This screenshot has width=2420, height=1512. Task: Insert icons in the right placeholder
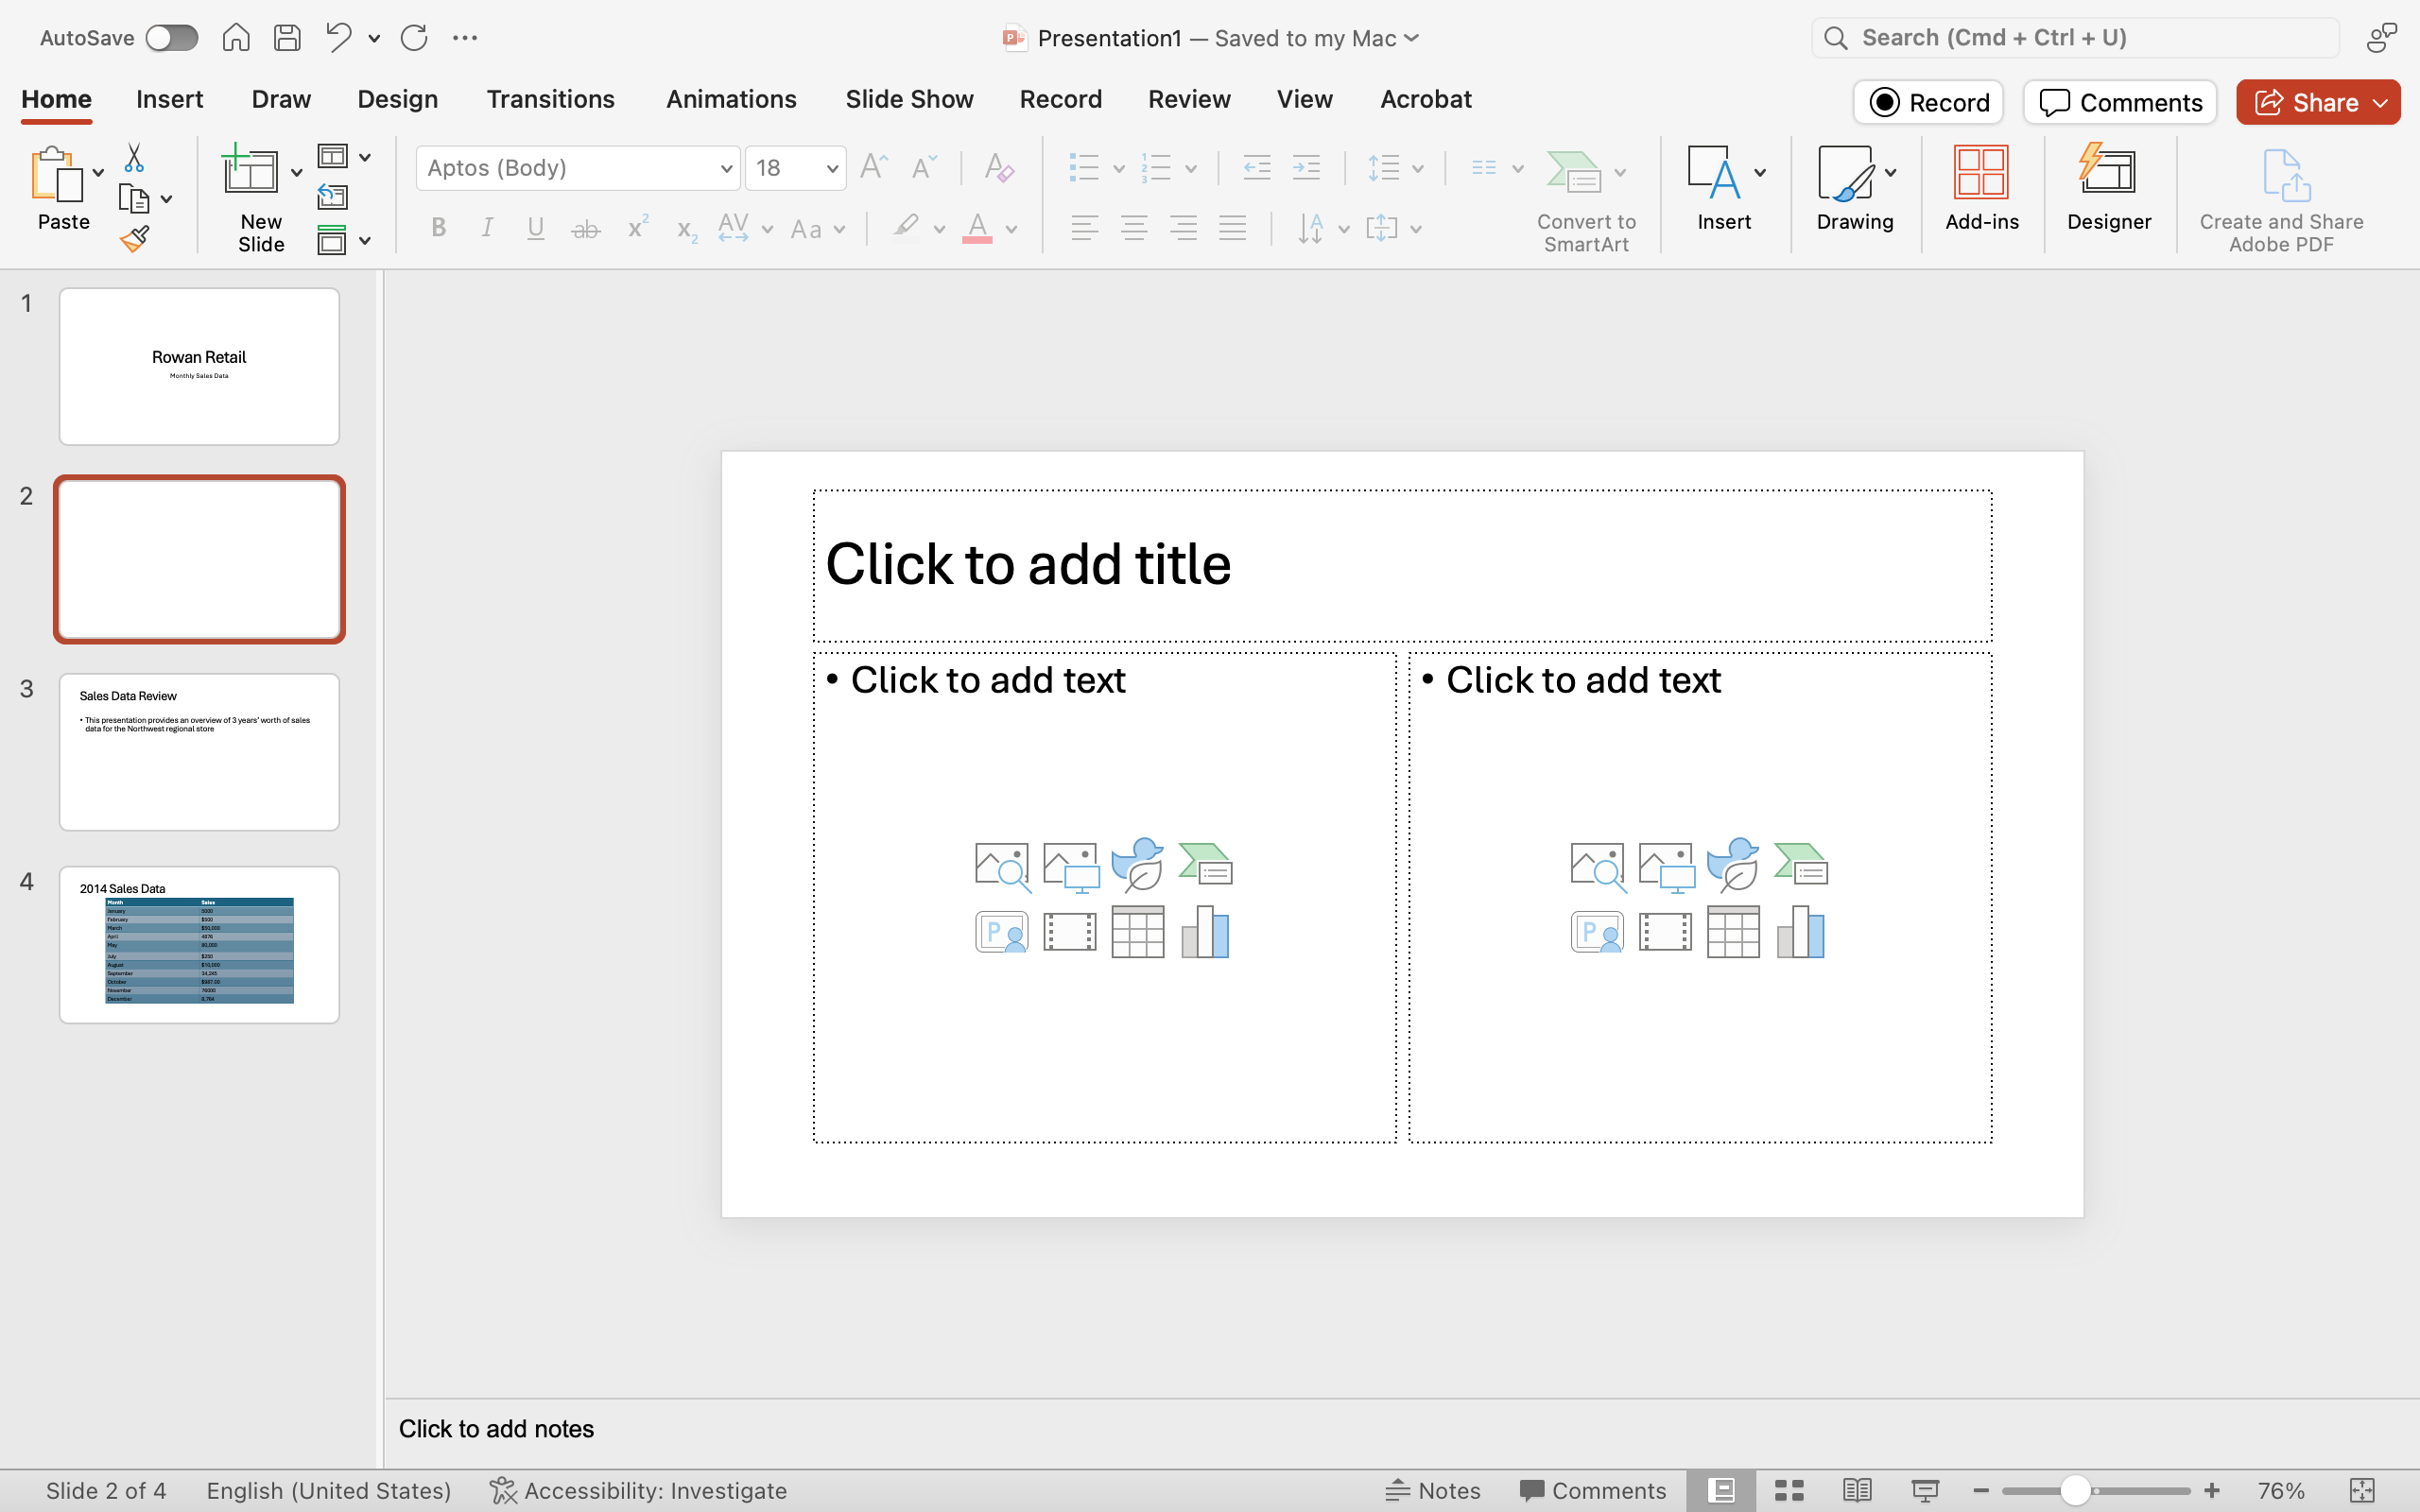[x=1732, y=864]
